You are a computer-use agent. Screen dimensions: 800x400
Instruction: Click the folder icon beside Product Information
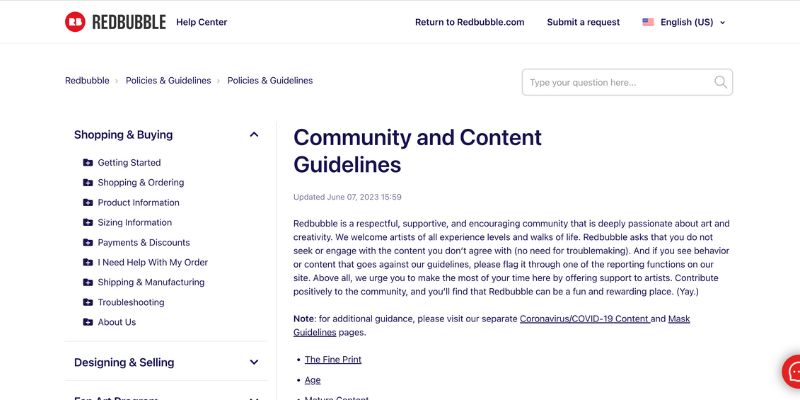coord(88,203)
